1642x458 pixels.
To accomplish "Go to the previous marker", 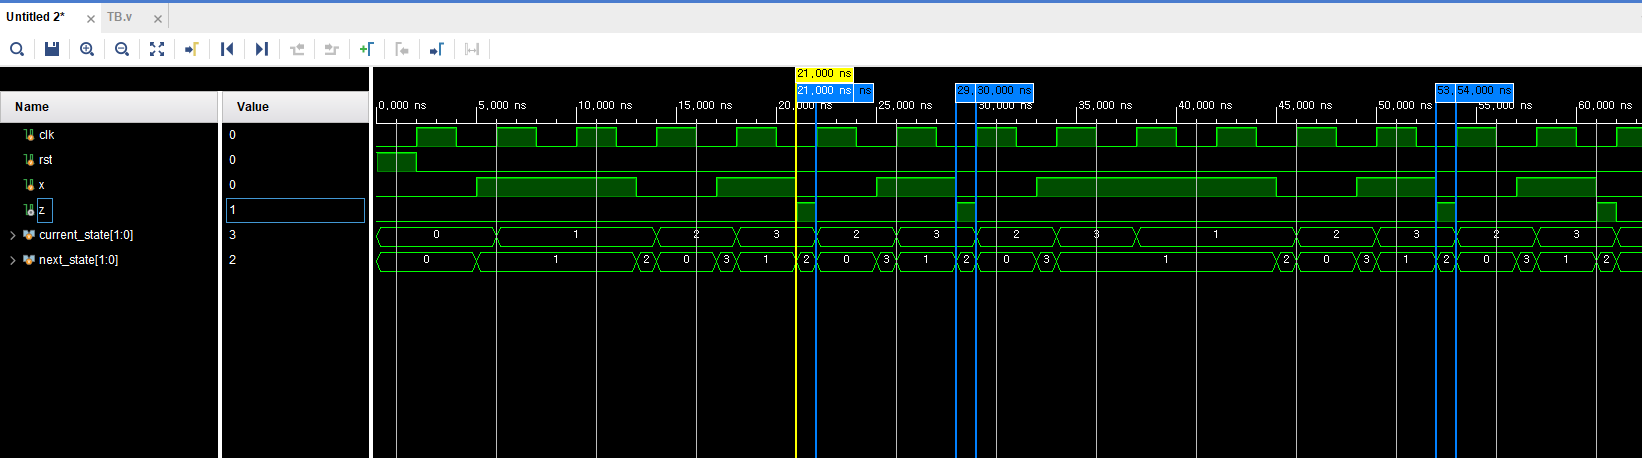I will coord(402,49).
